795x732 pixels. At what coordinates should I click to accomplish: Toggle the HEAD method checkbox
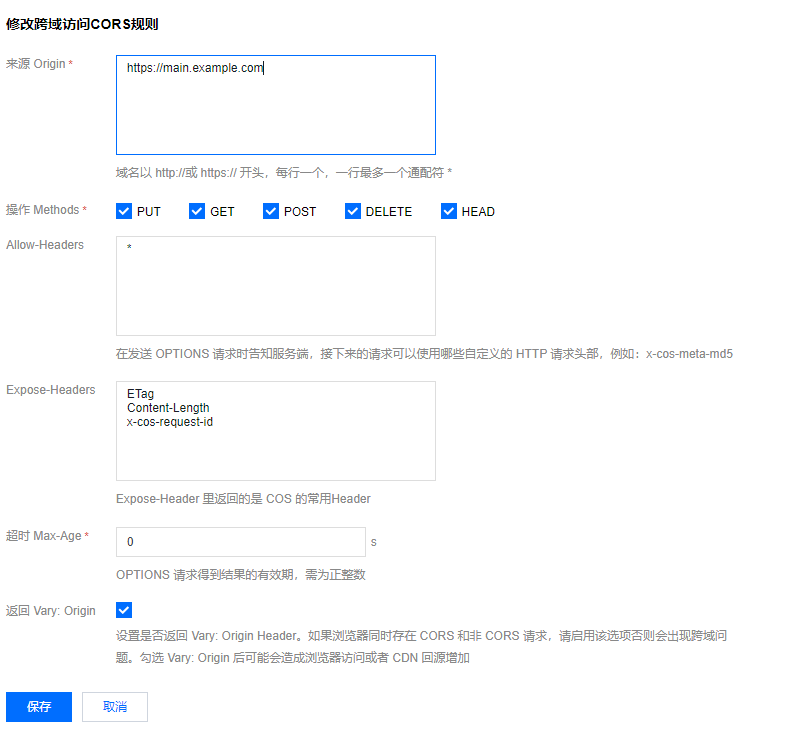coord(449,211)
